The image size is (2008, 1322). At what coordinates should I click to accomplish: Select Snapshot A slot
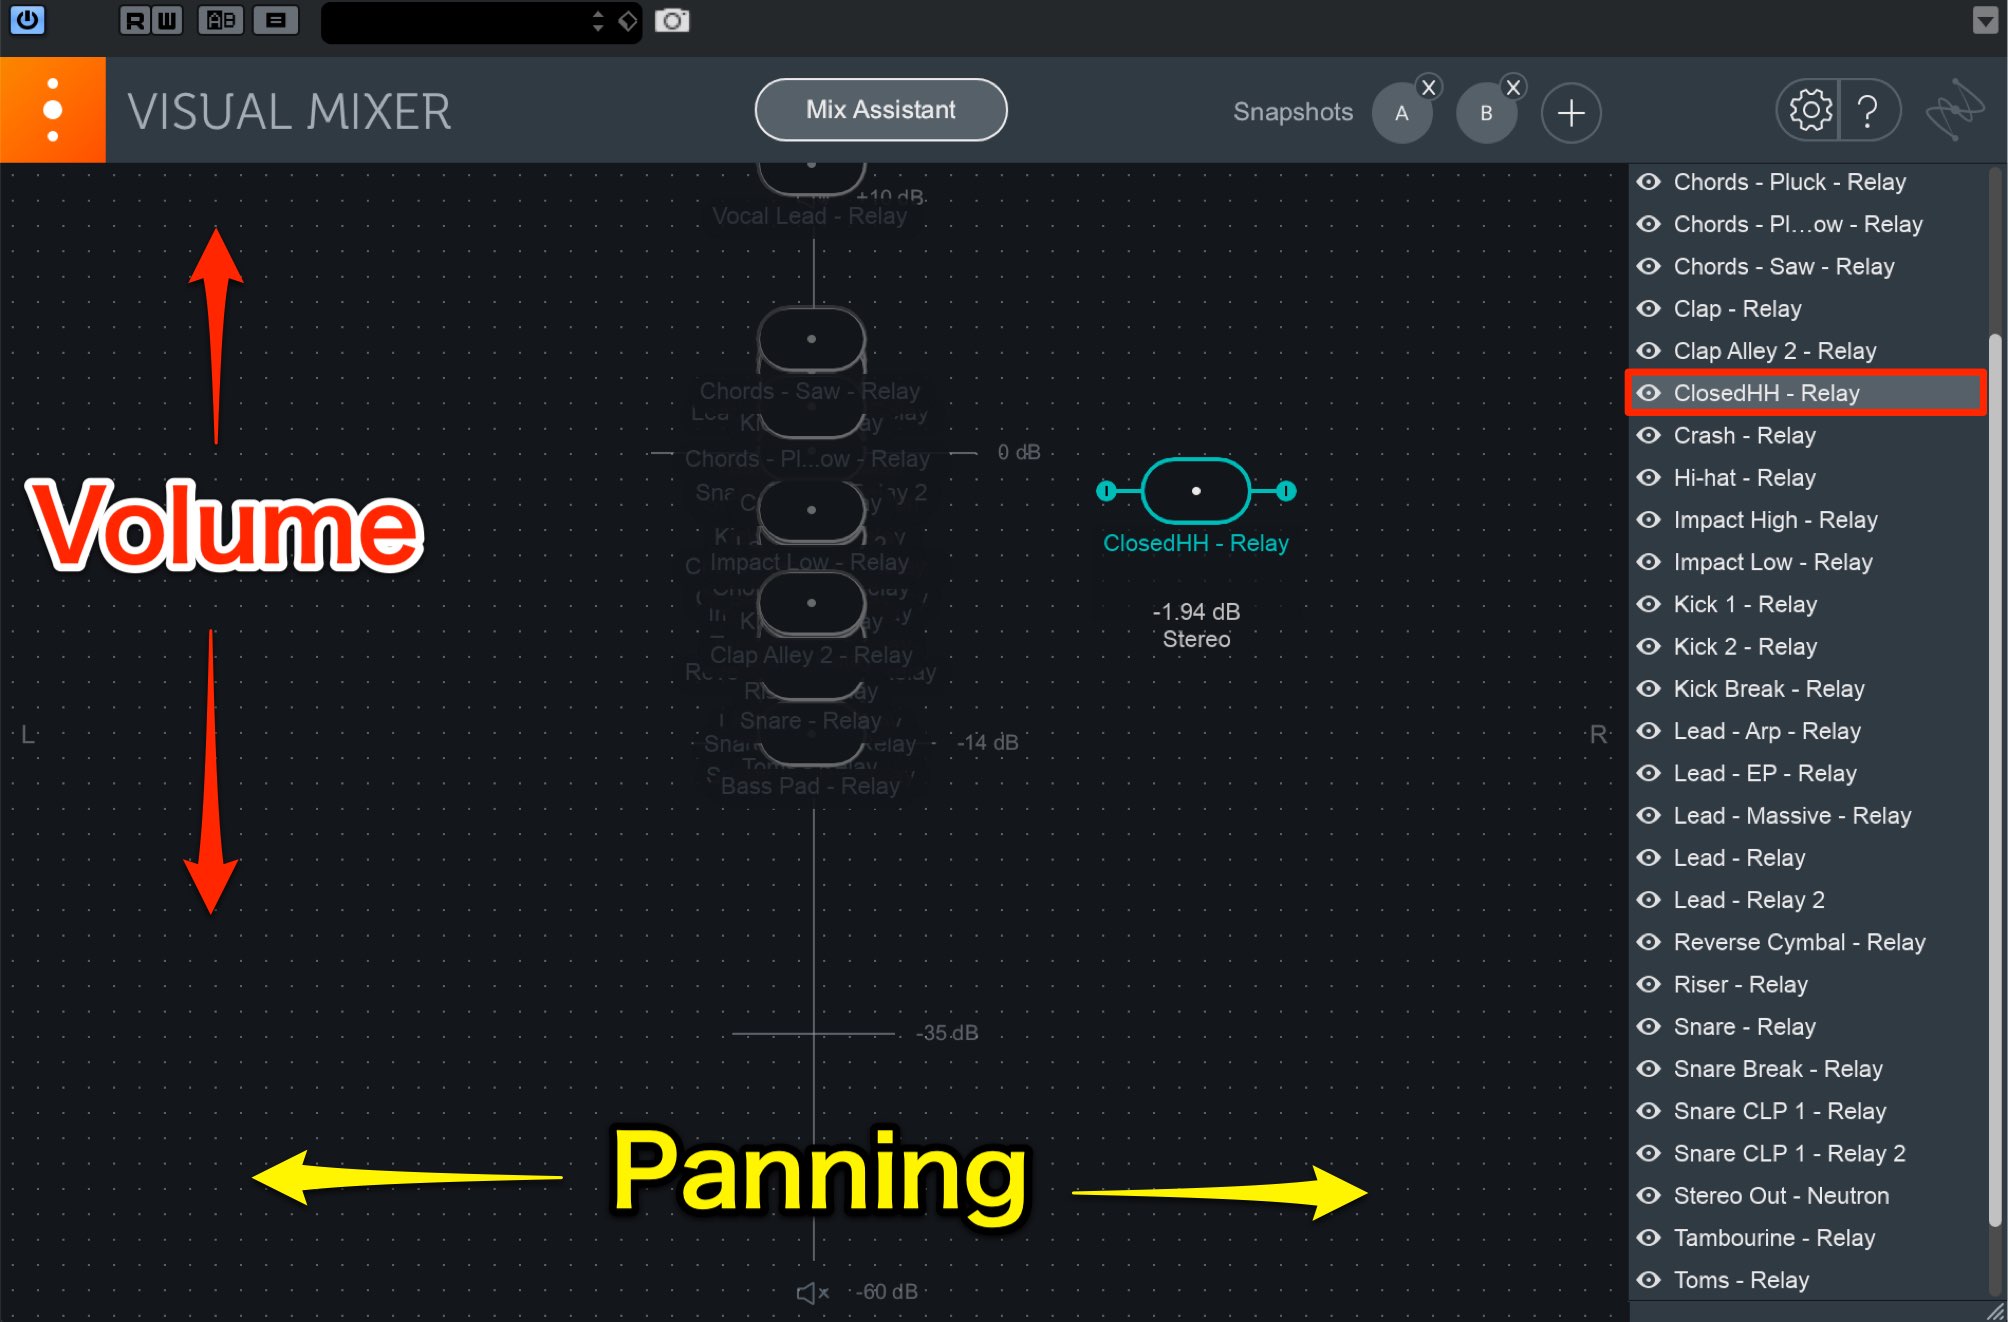(x=1402, y=112)
